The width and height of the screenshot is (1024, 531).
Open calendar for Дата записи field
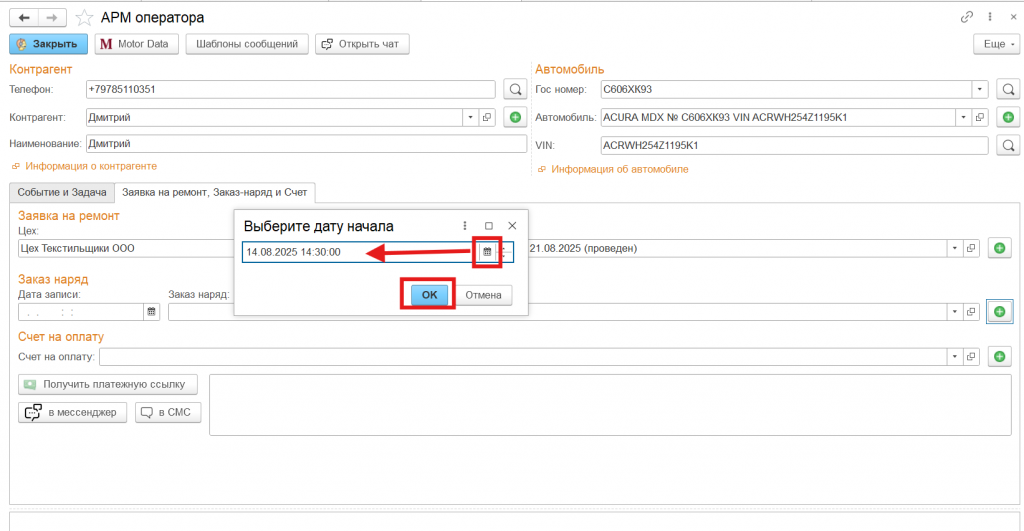(152, 312)
